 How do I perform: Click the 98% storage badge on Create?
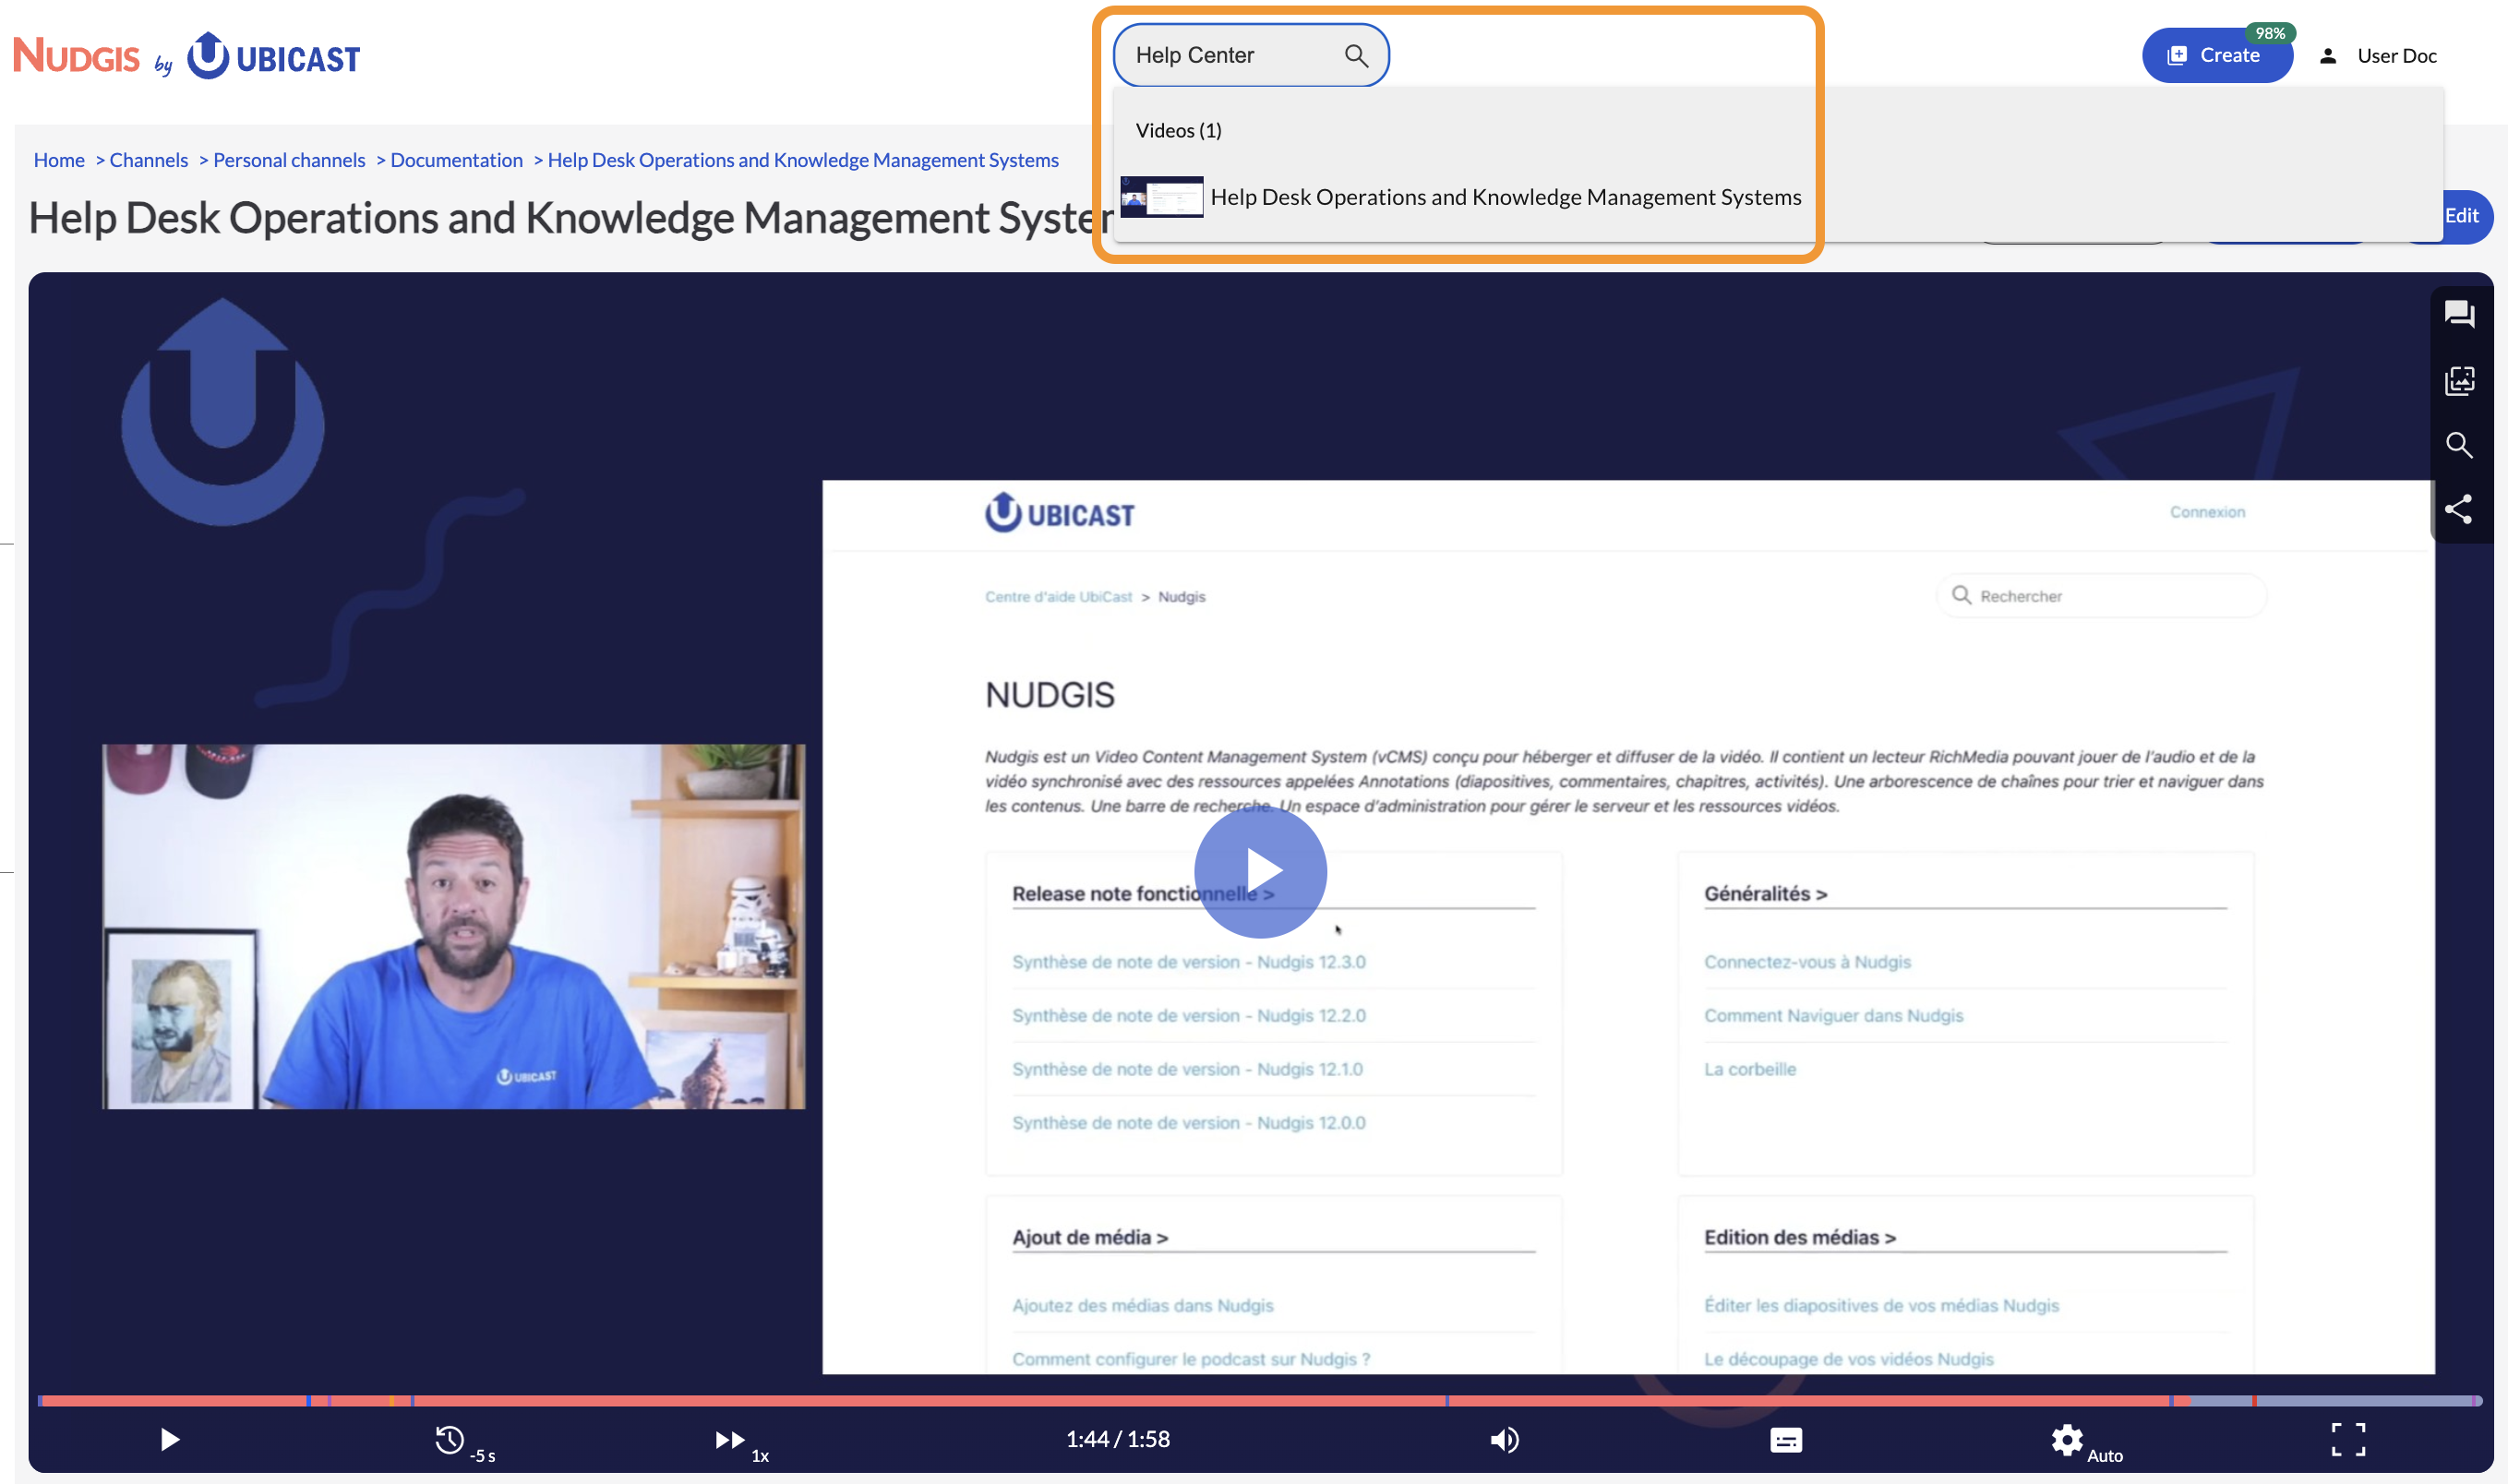point(2270,33)
